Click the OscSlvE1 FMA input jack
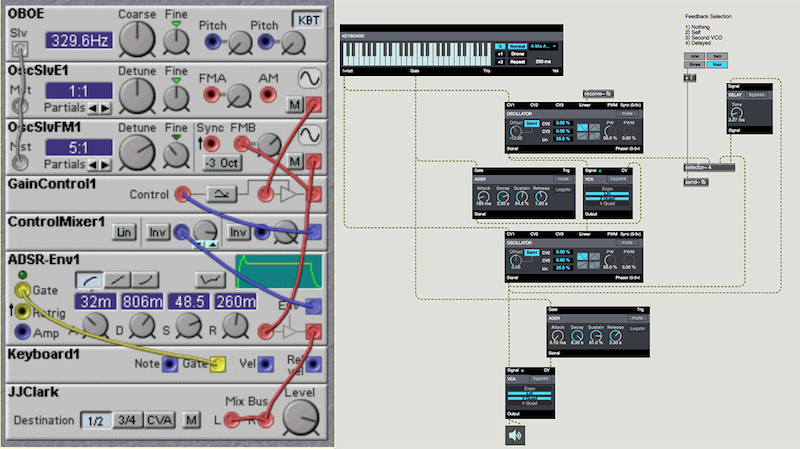Viewport: 800px width, 449px height. (x=211, y=95)
